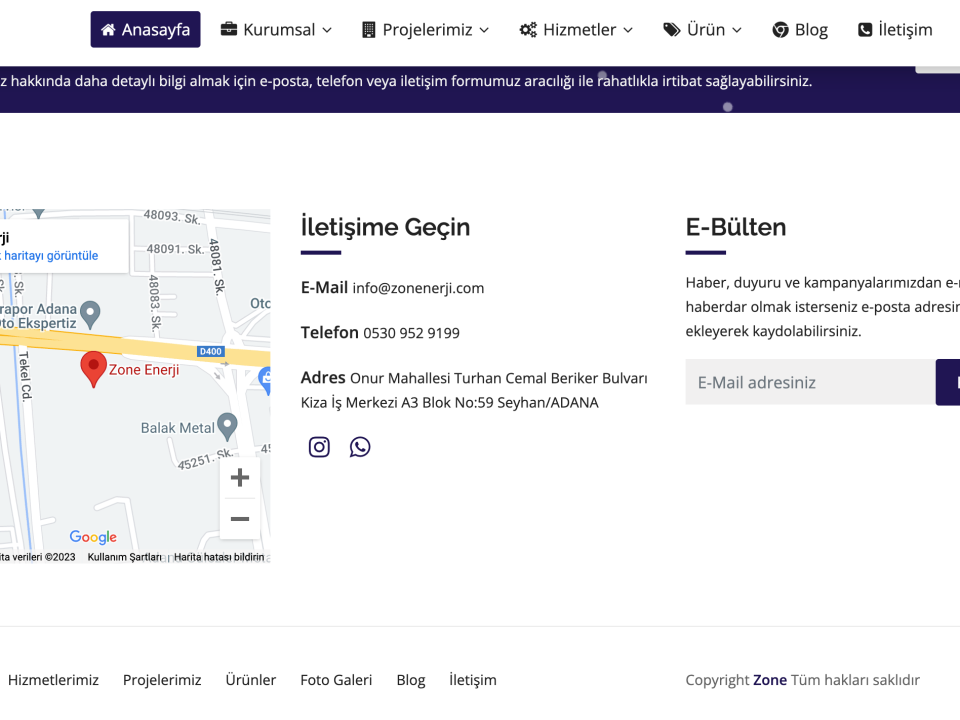Click the chrome-style icon beside Blog
The image size is (960, 720).
click(x=781, y=29)
